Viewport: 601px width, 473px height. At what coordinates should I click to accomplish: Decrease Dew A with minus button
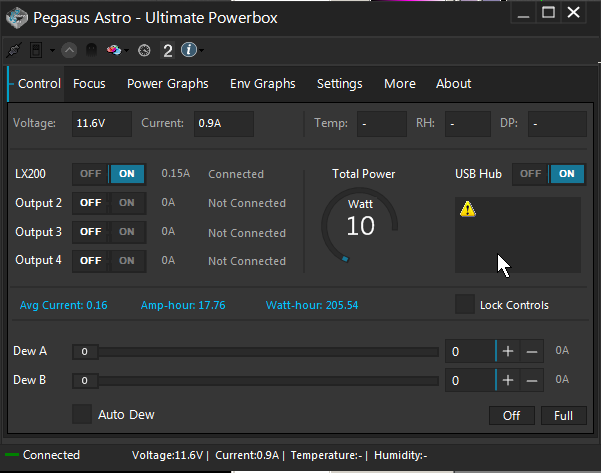point(532,351)
